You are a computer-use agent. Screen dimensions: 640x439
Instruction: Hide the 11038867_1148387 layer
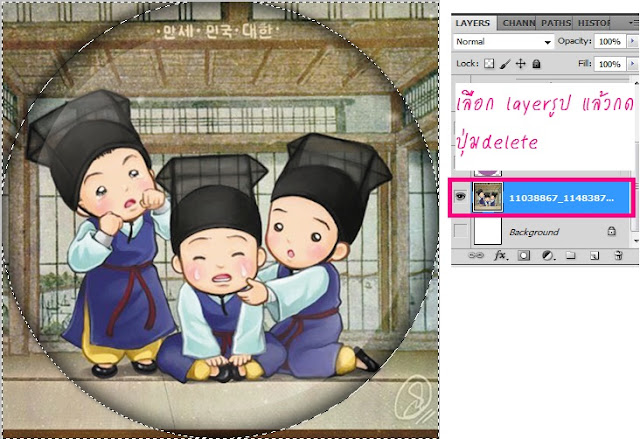460,197
